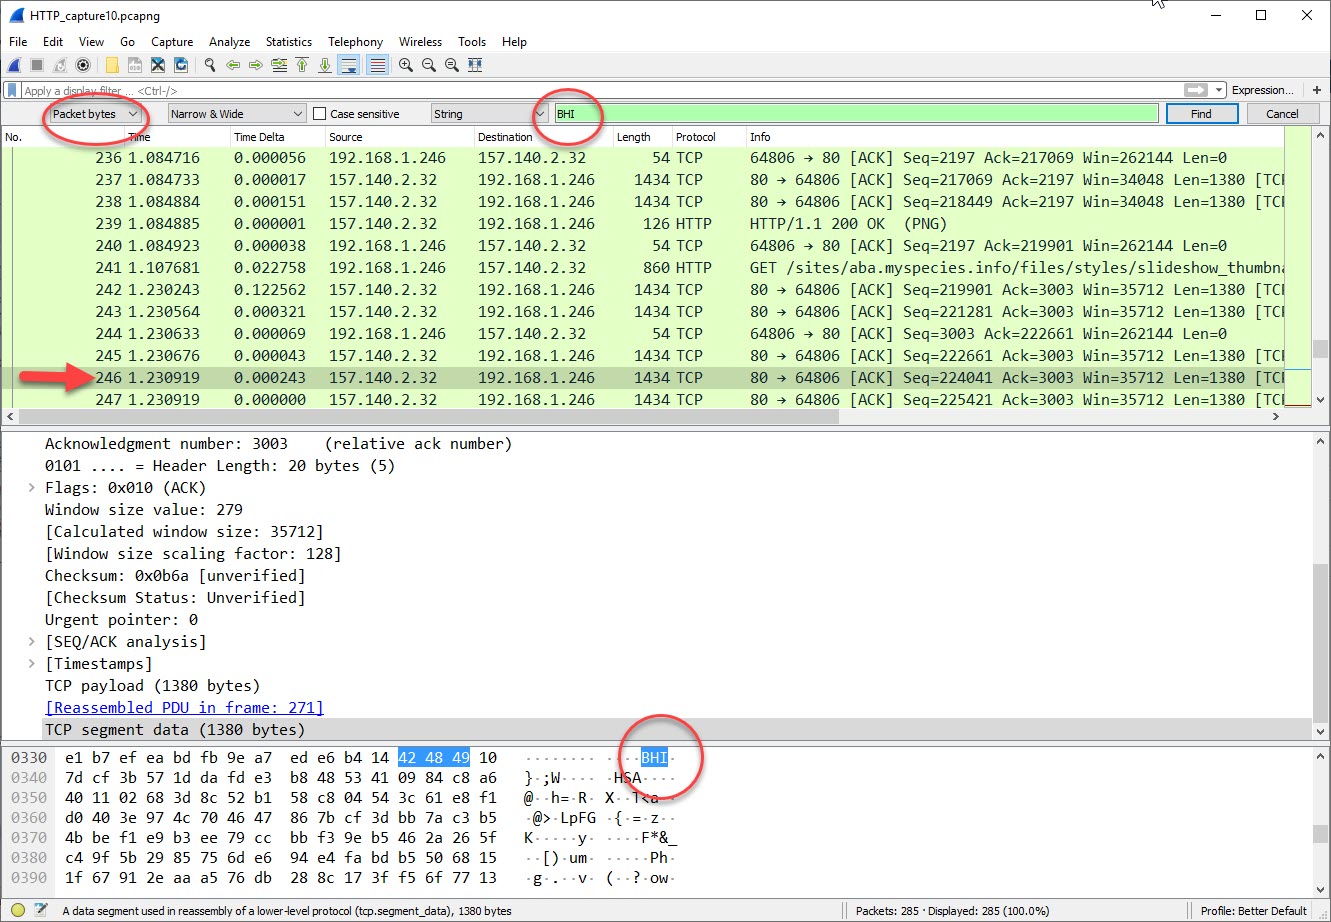Open the capture options gear icon

83,65
